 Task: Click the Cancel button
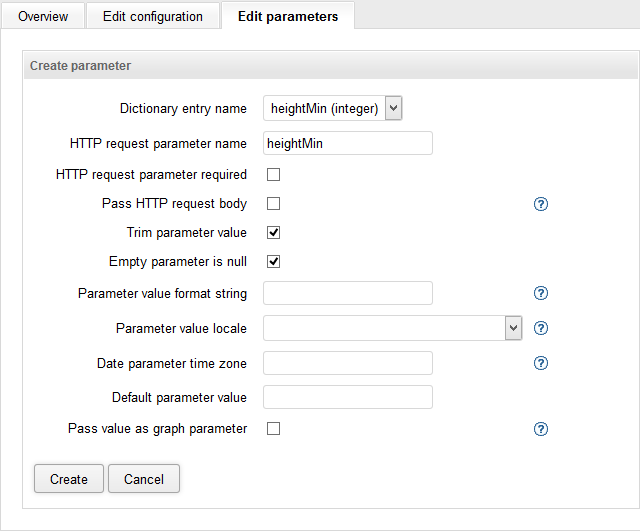(x=144, y=479)
